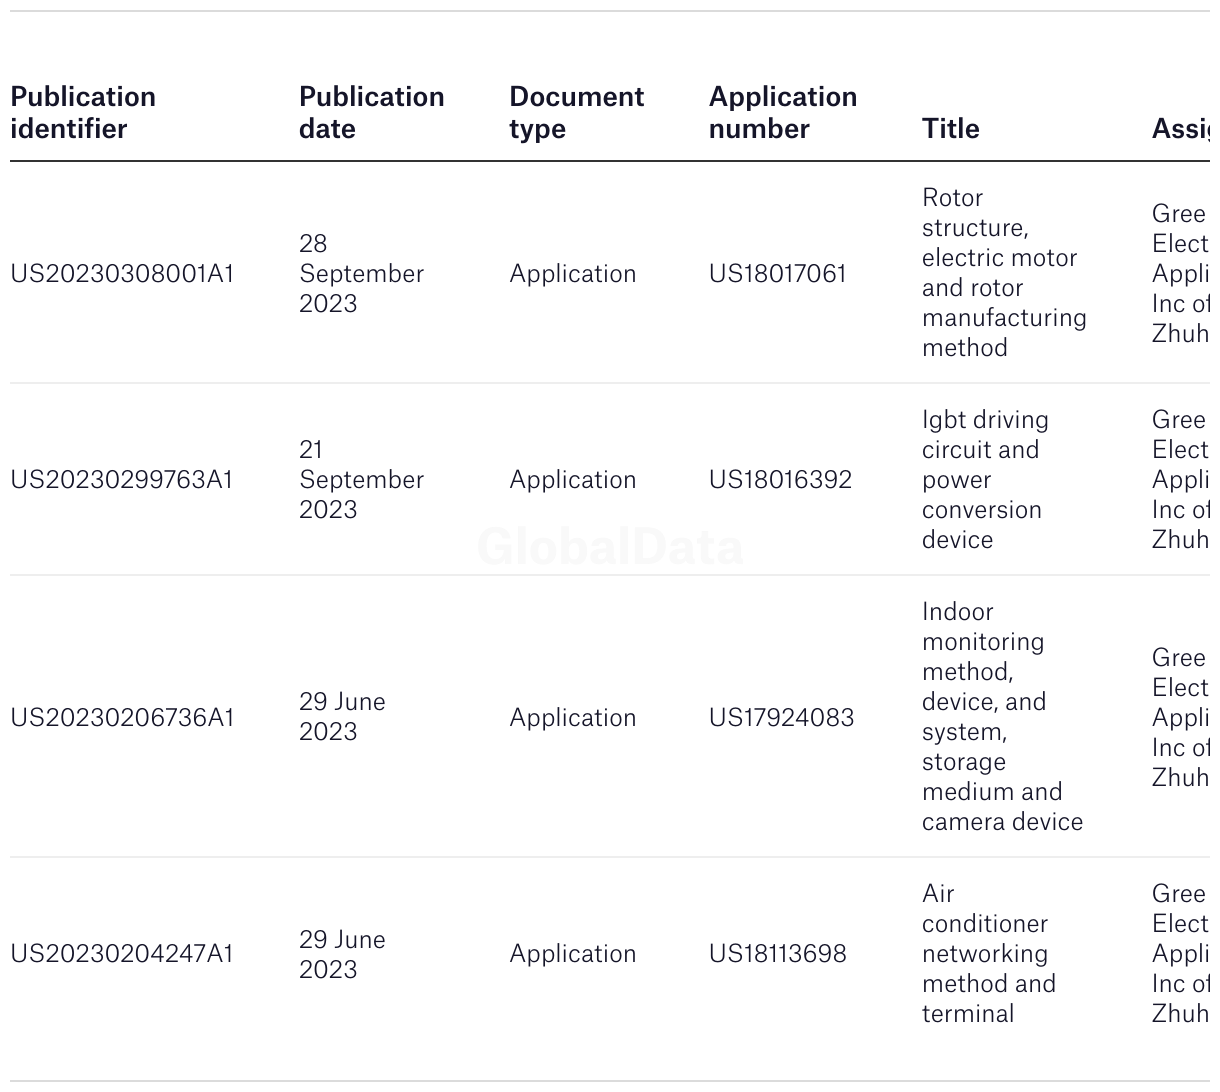The image size is (1220, 1092).
Task: Click the Indoor monitoring method title
Action: [1002, 717]
